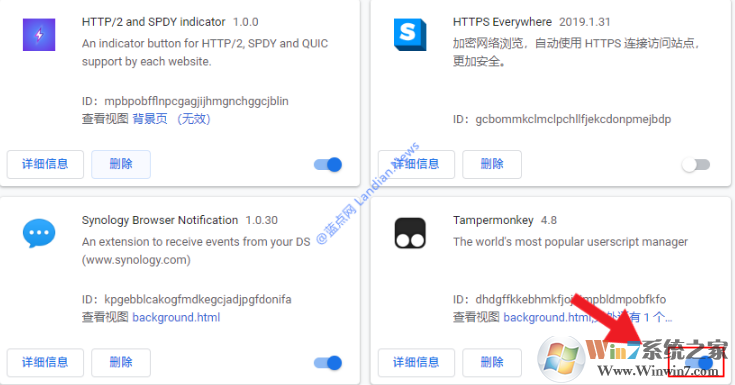735x385 pixels.
Task: Click the Tampermonkey extension title text
Action: coord(493,220)
